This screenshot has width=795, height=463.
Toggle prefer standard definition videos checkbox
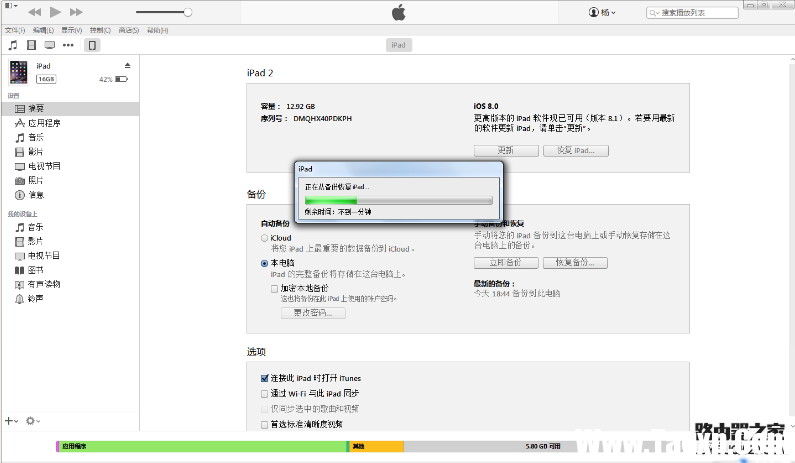pyautogui.click(x=264, y=424)
